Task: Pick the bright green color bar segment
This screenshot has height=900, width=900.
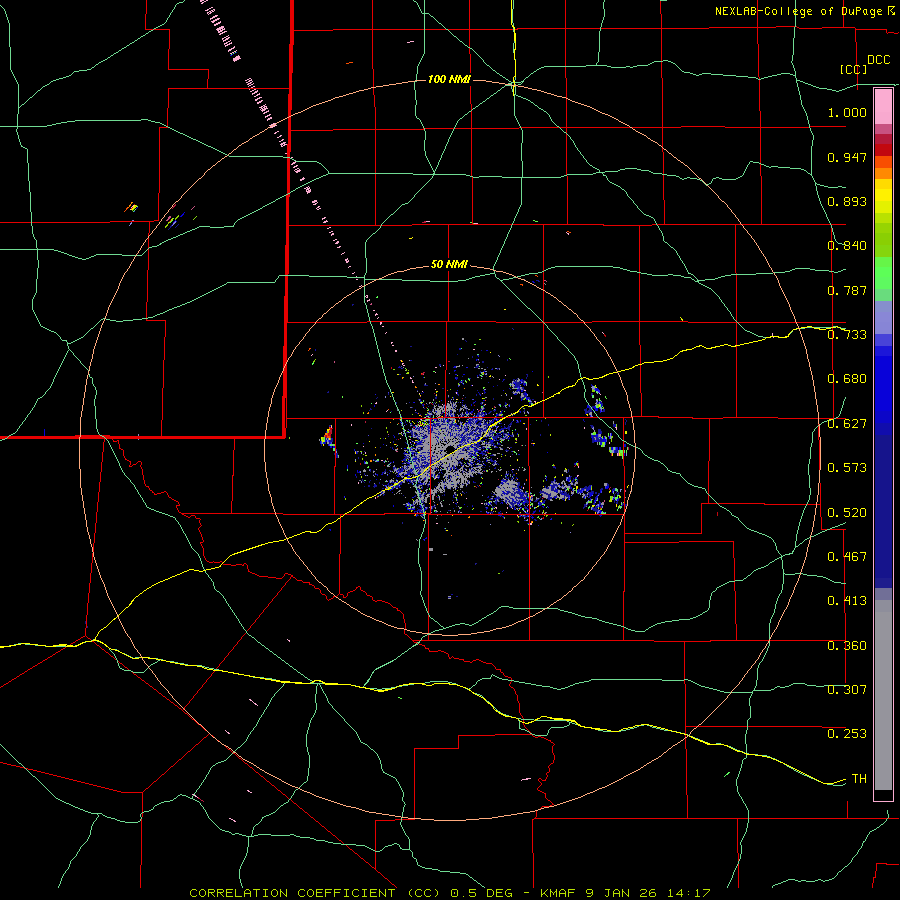Action: (x=883, y=273)
